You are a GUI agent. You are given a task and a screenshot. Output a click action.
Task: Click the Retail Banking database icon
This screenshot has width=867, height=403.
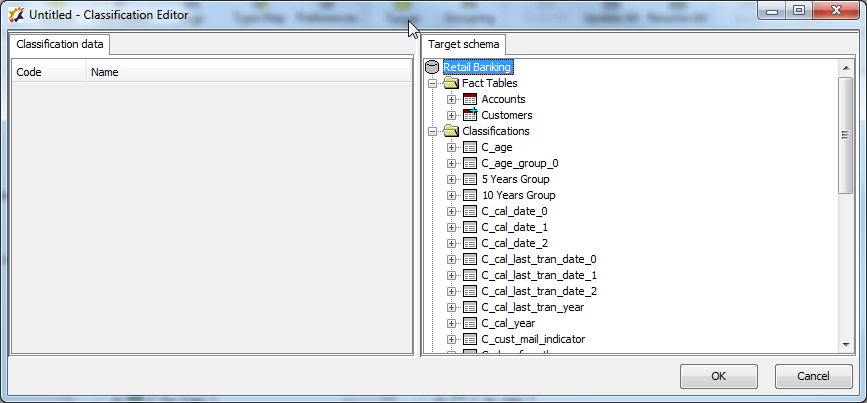(433, 67)
